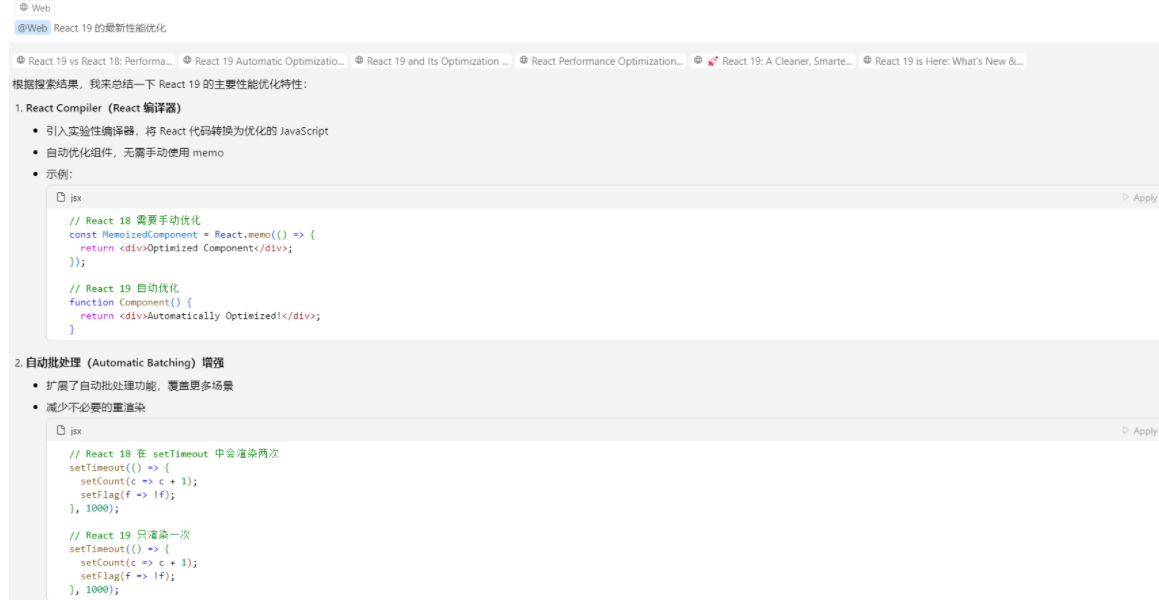Click bullet '引入实验性编译器' line
The width and height of the screenshot is (1159, 600).
click(187, 132)
